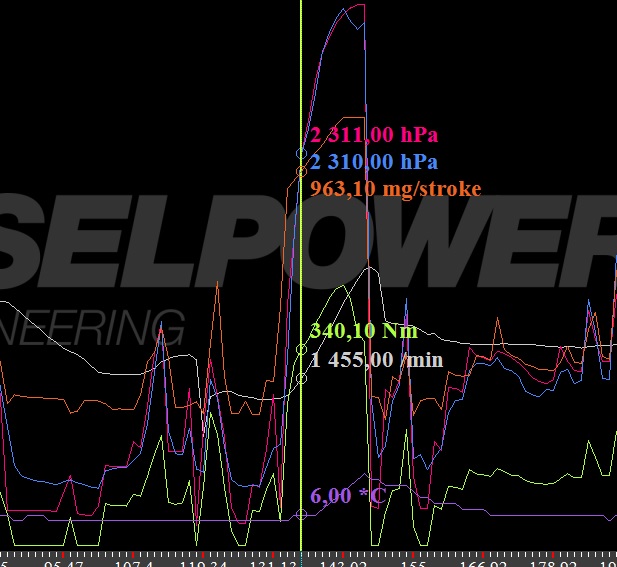The width and height of the screenshot is (617, 567).
Task: Click the white cursor marker circle
Action: 301,378
